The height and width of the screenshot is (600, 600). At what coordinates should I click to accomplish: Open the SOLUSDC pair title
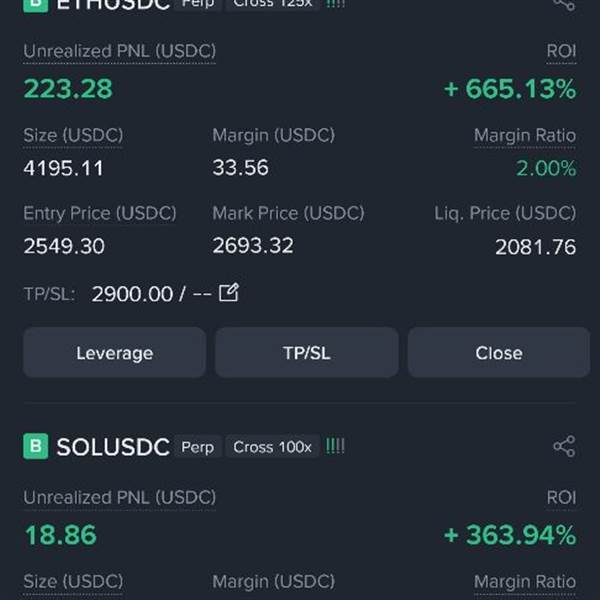113,447
